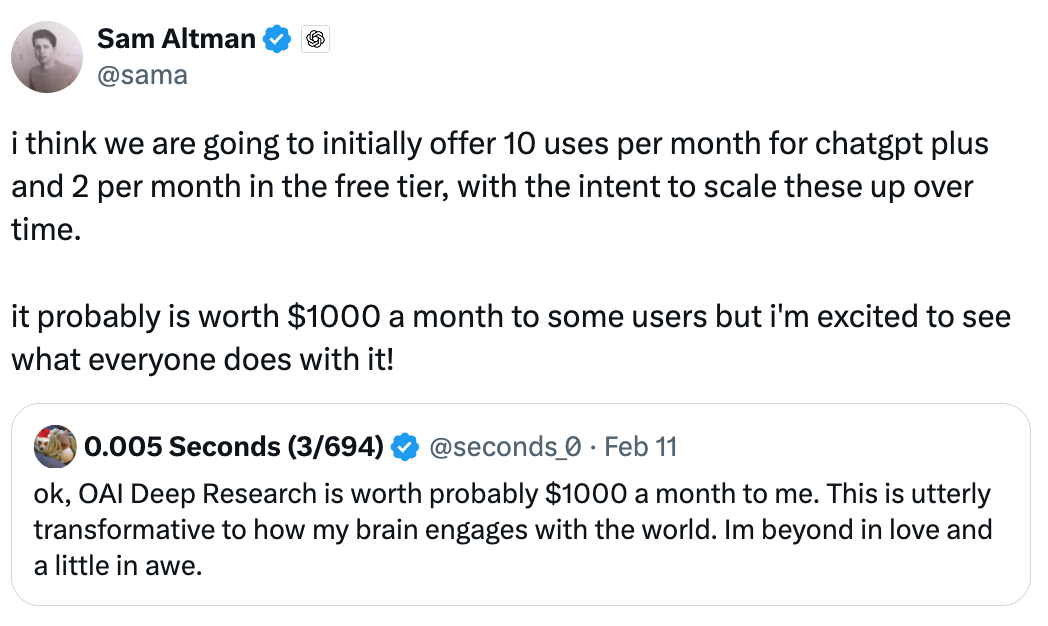This screenshot has height=626, width=1048.
Task: Open Sam Altman's profile picture
Action: 47,57
